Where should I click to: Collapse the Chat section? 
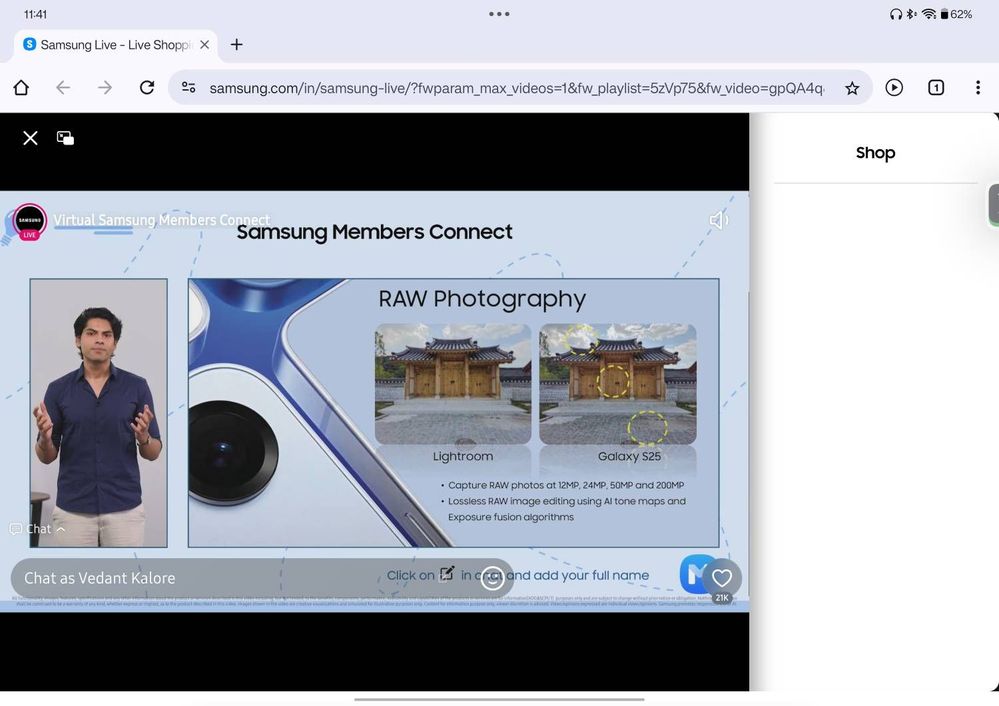point(37,529)
